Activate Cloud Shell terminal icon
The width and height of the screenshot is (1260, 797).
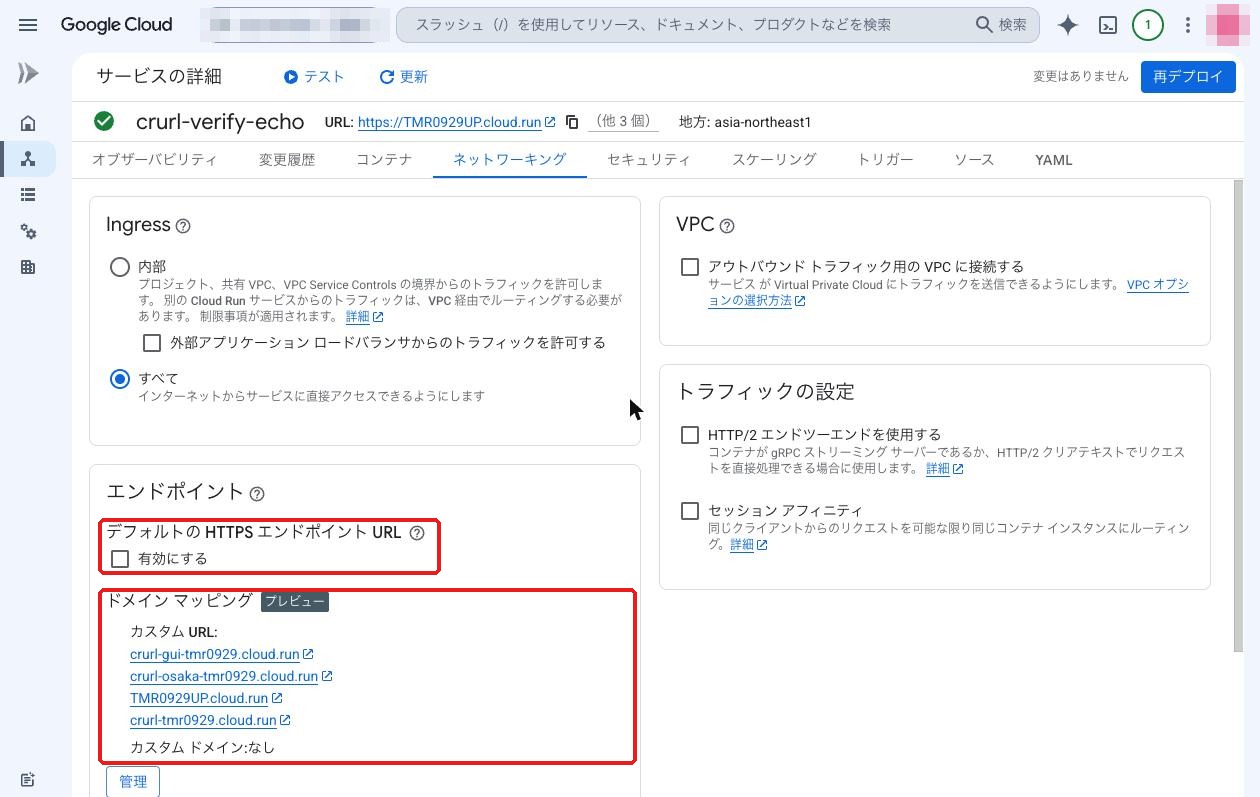coord(1108,25)
